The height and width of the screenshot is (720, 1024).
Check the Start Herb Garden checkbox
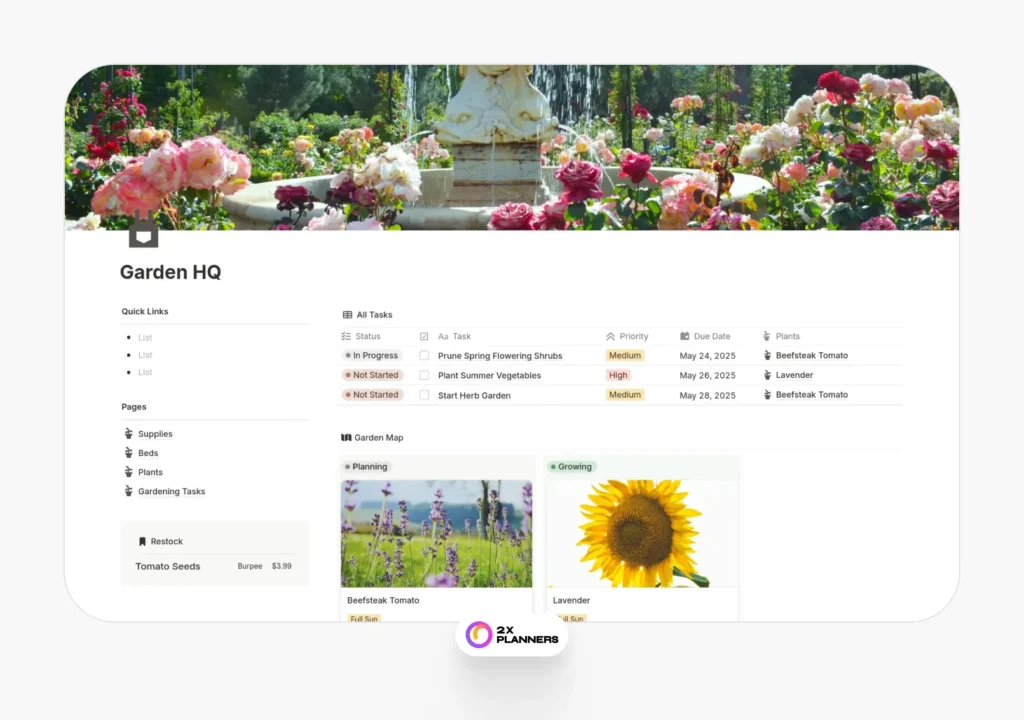(424, 394)
